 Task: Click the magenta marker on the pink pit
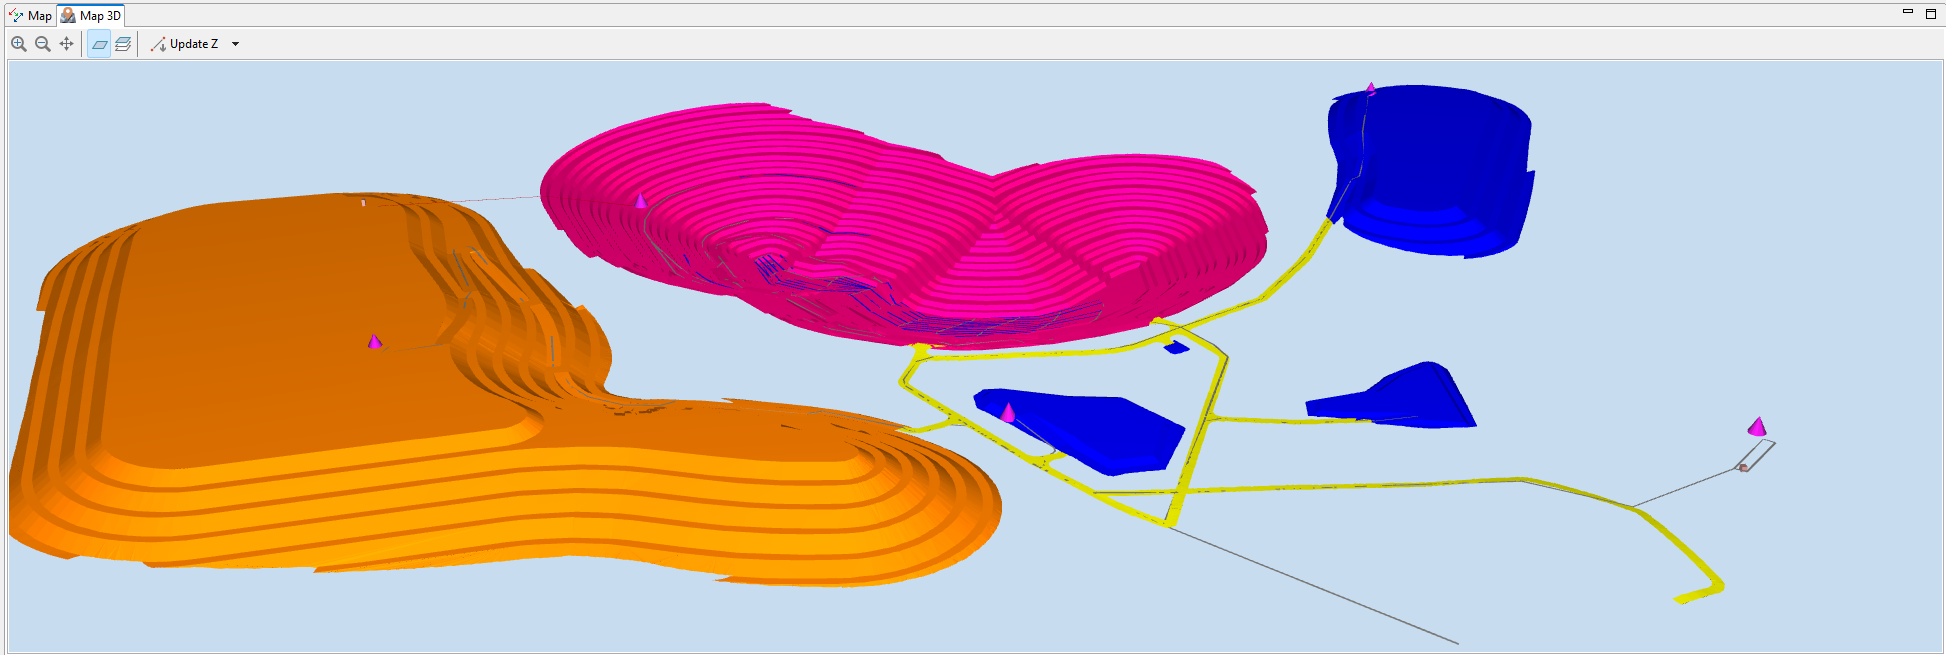point(641,200)
